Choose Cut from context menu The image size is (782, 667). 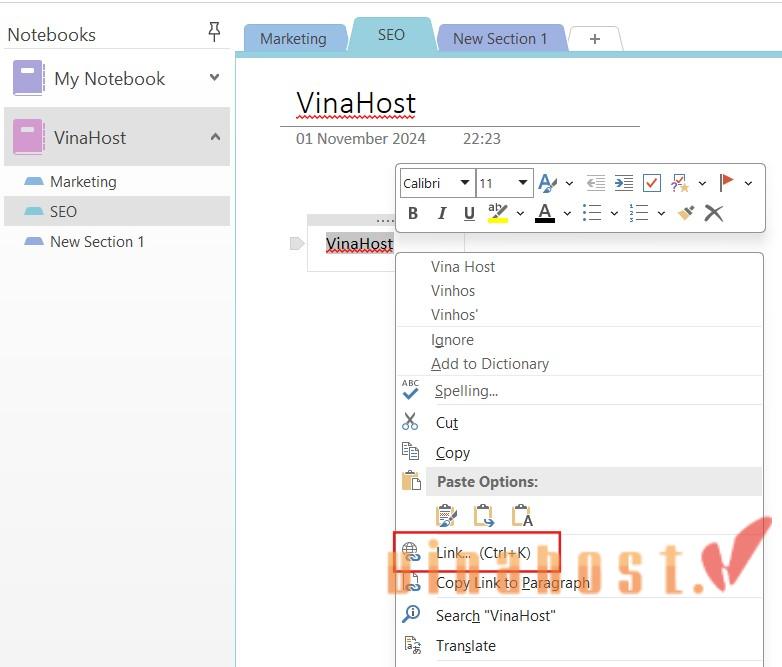(580, 423)
